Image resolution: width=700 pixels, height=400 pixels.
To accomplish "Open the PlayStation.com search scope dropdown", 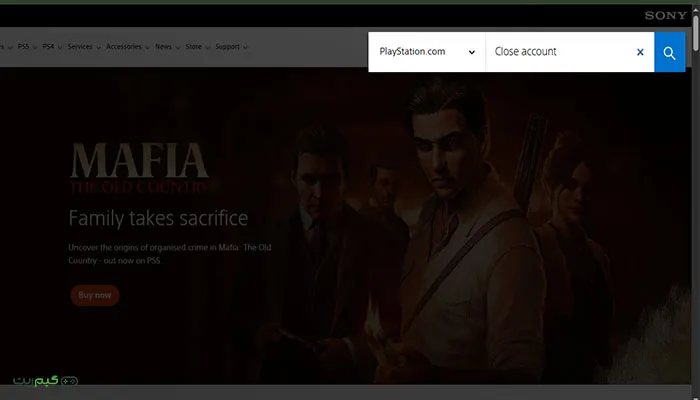I will (427, 52).
